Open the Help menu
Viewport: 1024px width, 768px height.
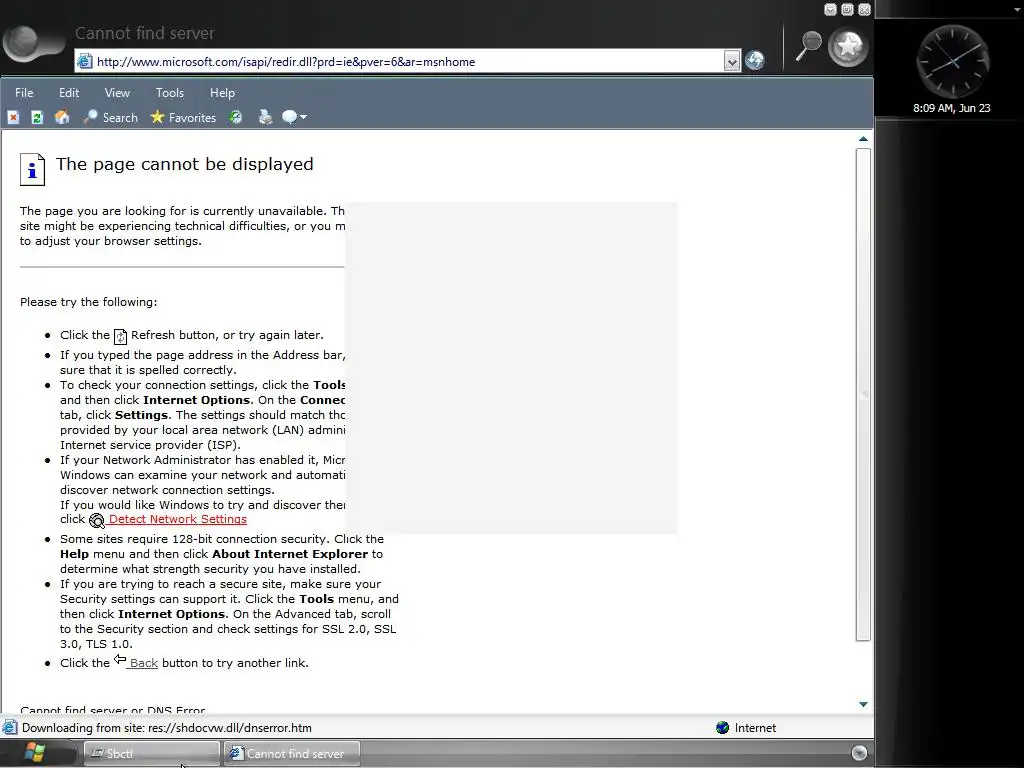coord(222,93)
